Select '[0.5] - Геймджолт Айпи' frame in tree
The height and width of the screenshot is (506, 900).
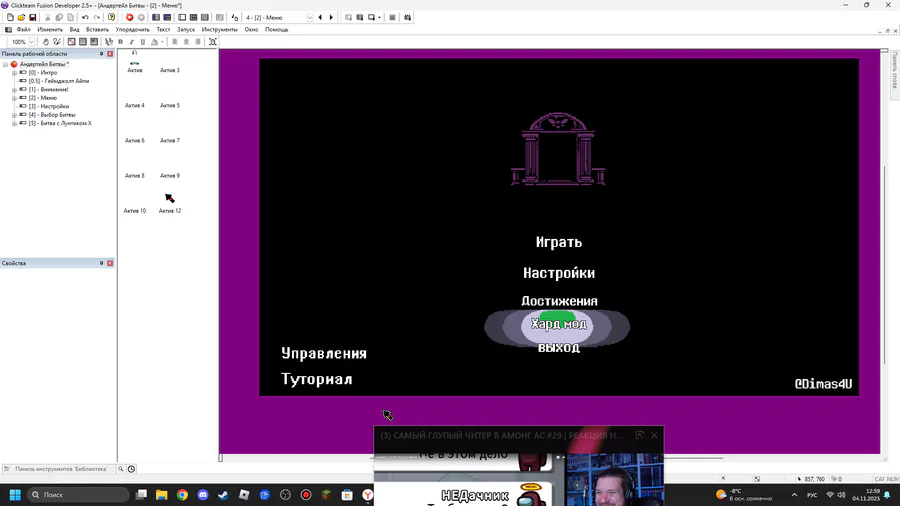[59, 81]
